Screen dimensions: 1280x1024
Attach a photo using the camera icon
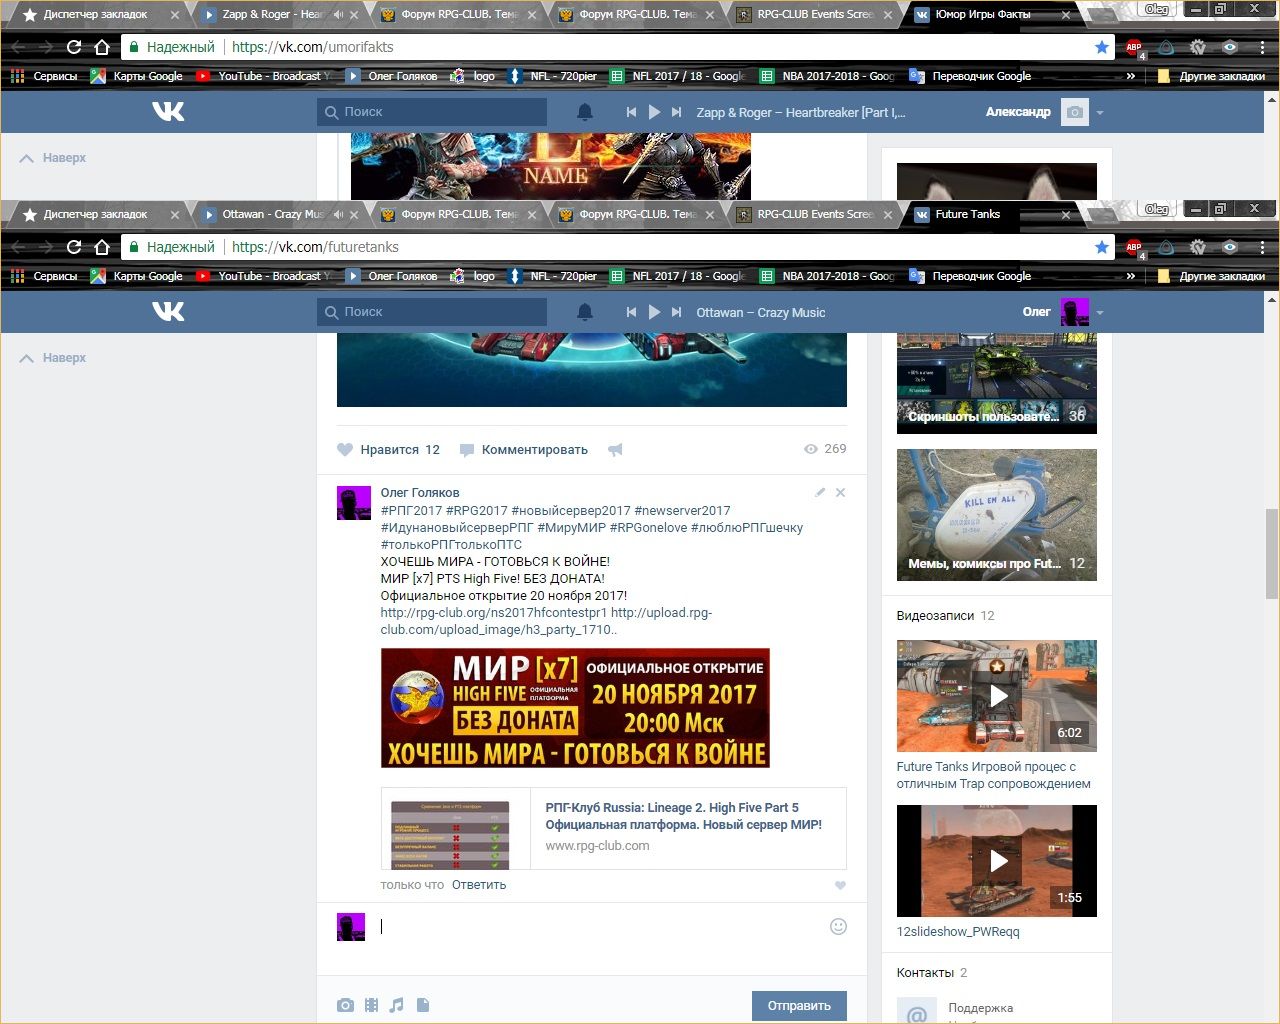coord(345,1005)
